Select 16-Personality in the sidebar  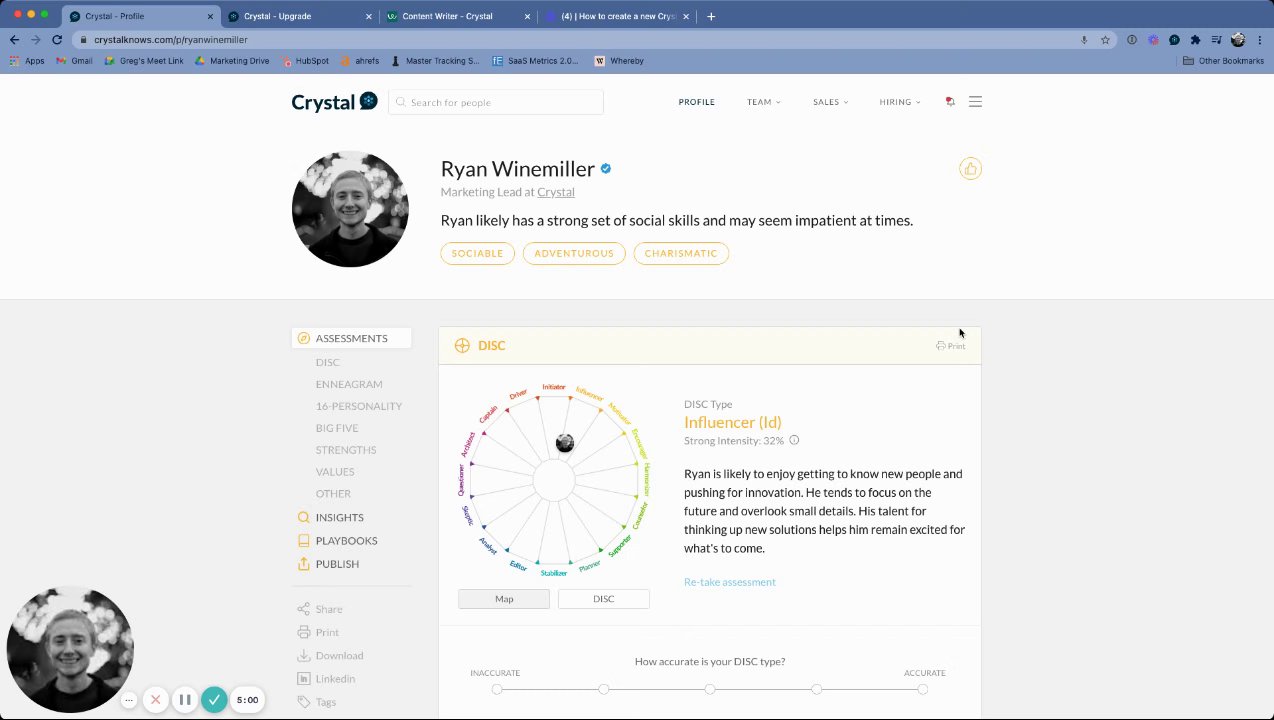[359, 406]
